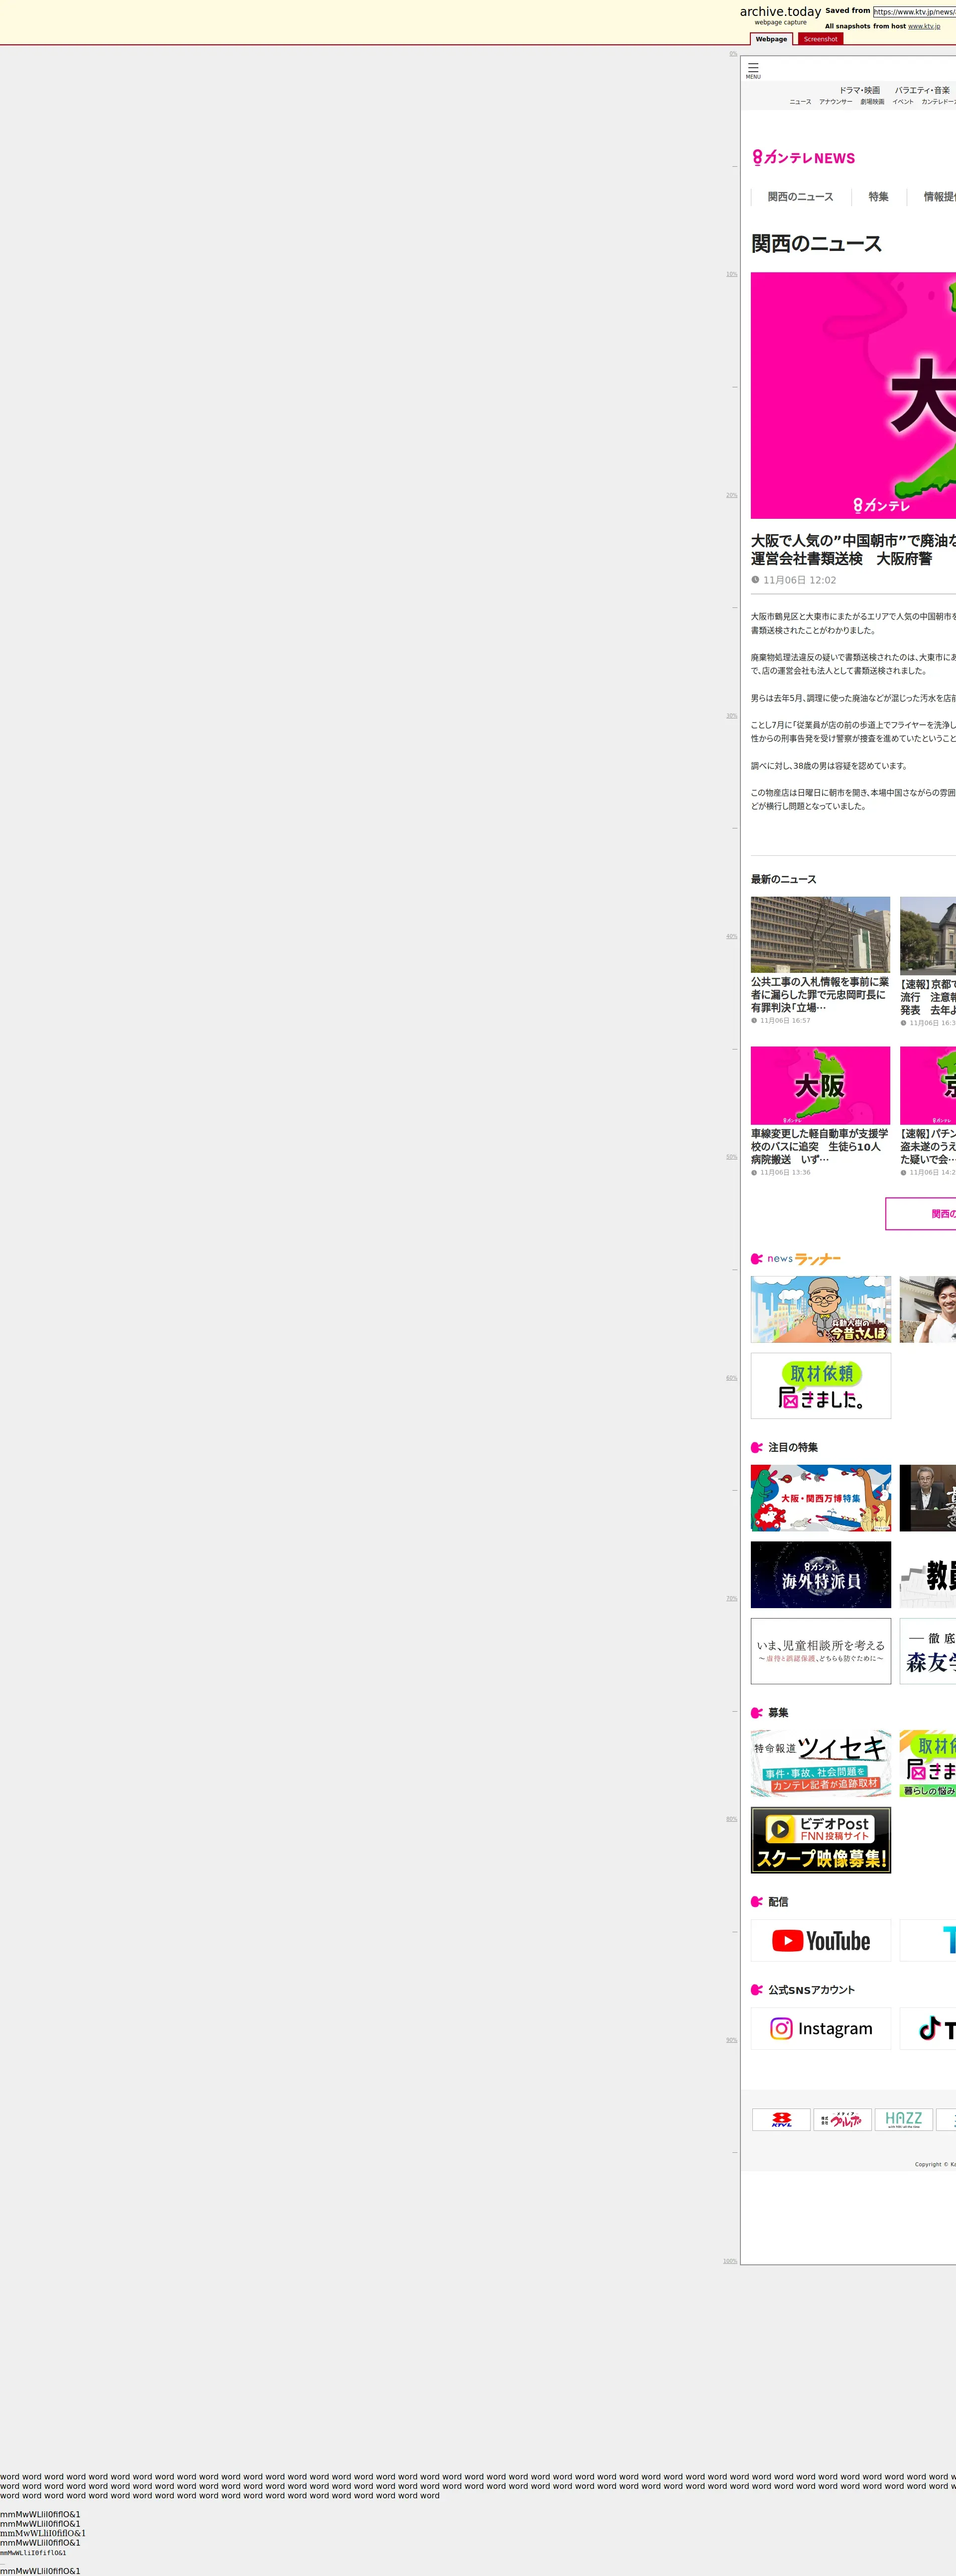Open the 特命報道ツイセキ banner
This screenshot has width=956, height=2576.
point(820,1764)
